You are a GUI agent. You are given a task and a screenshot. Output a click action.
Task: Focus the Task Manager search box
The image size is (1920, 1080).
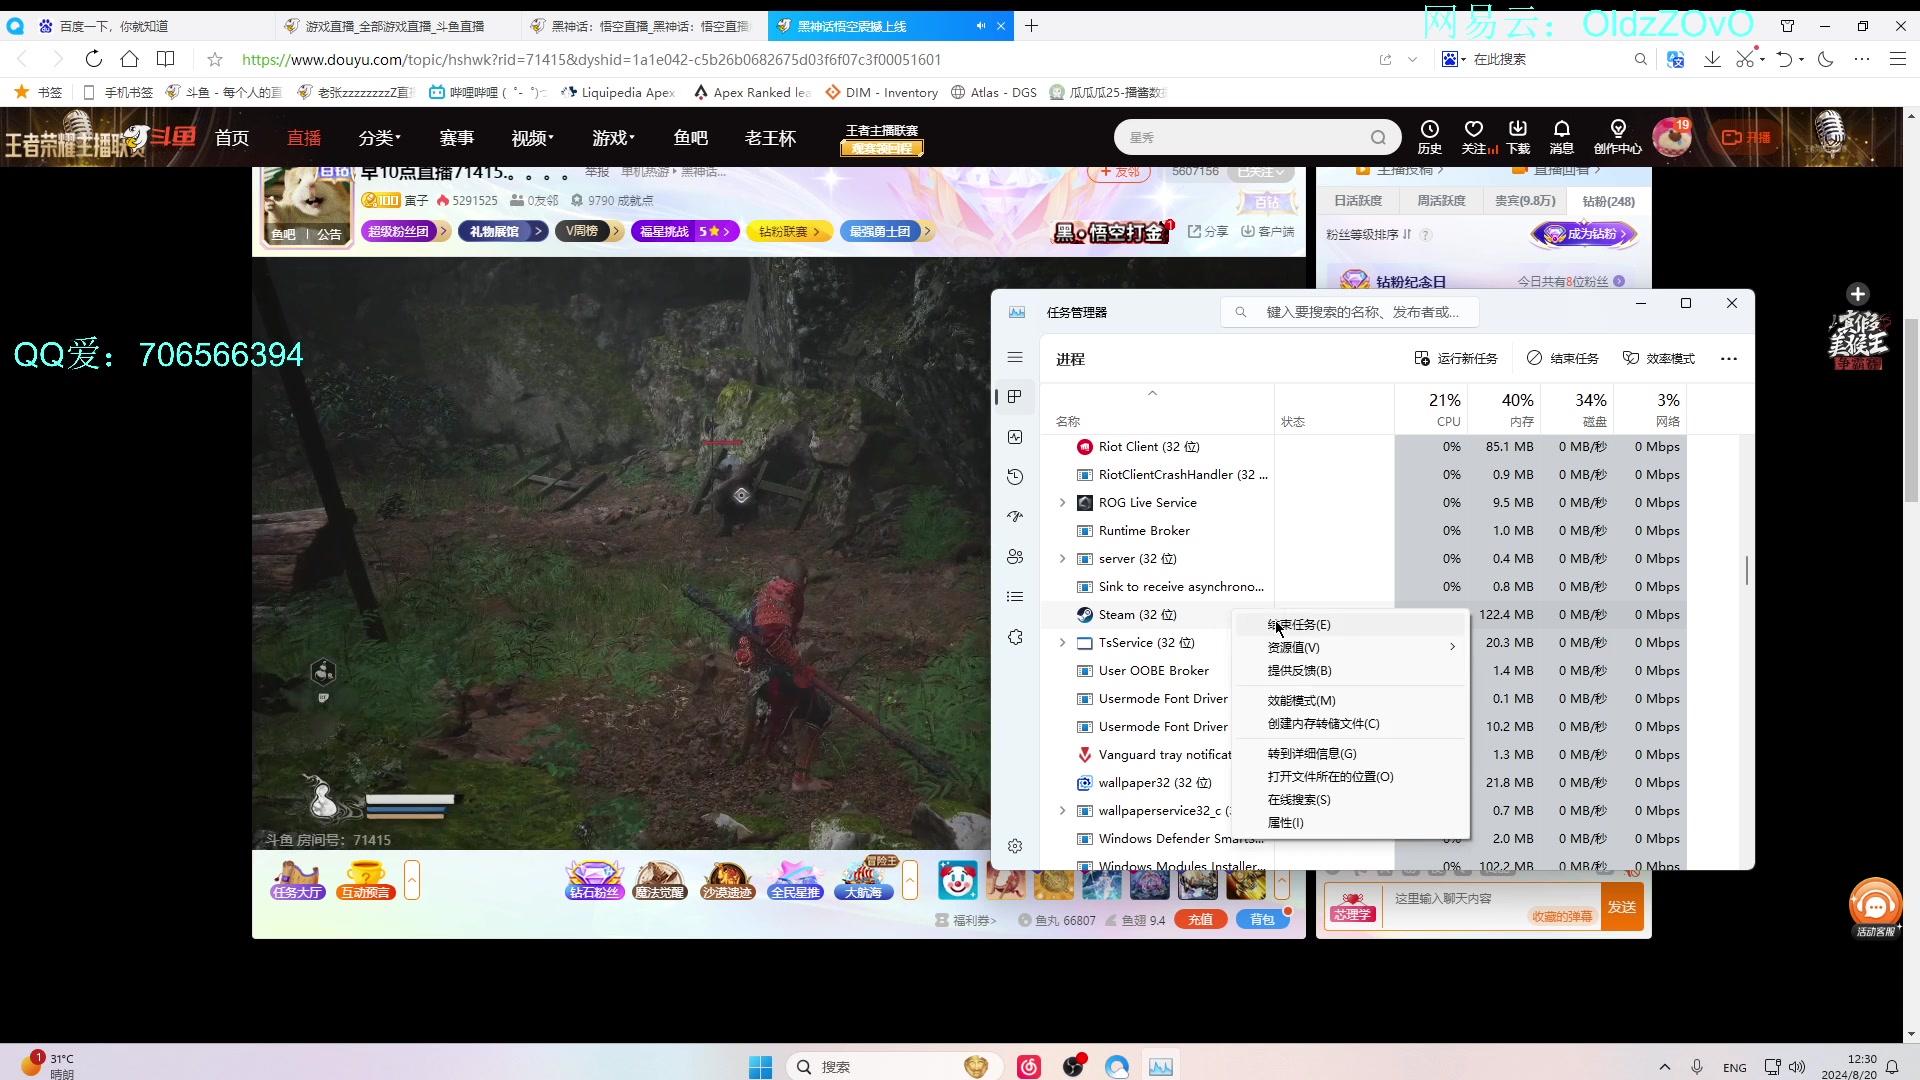1349,312
